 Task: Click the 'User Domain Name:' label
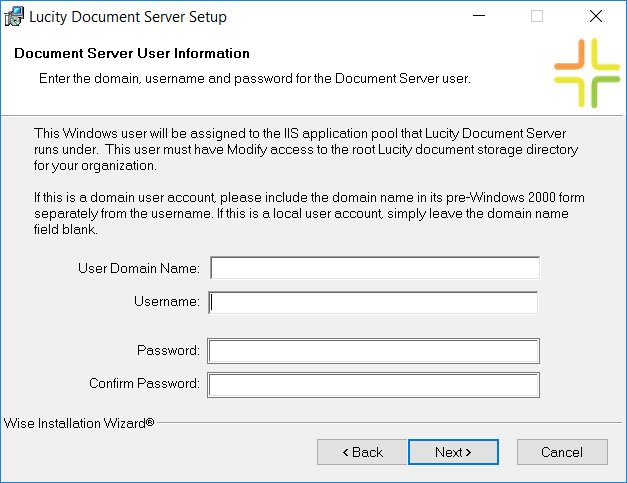(139, 268)
